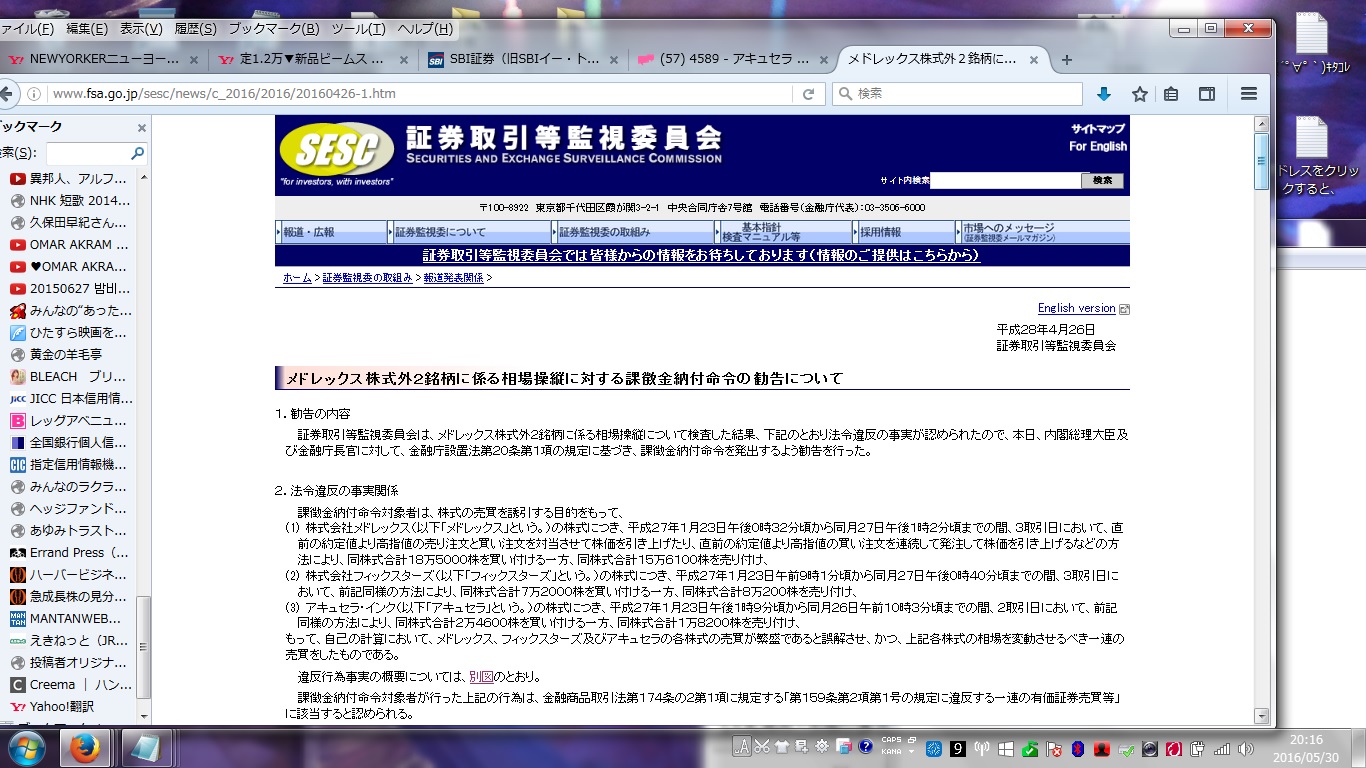Click in the bookmarks sidebar search field
Image resolution: width=1366 pixels, height=768 pixels.
pos(88,154)
